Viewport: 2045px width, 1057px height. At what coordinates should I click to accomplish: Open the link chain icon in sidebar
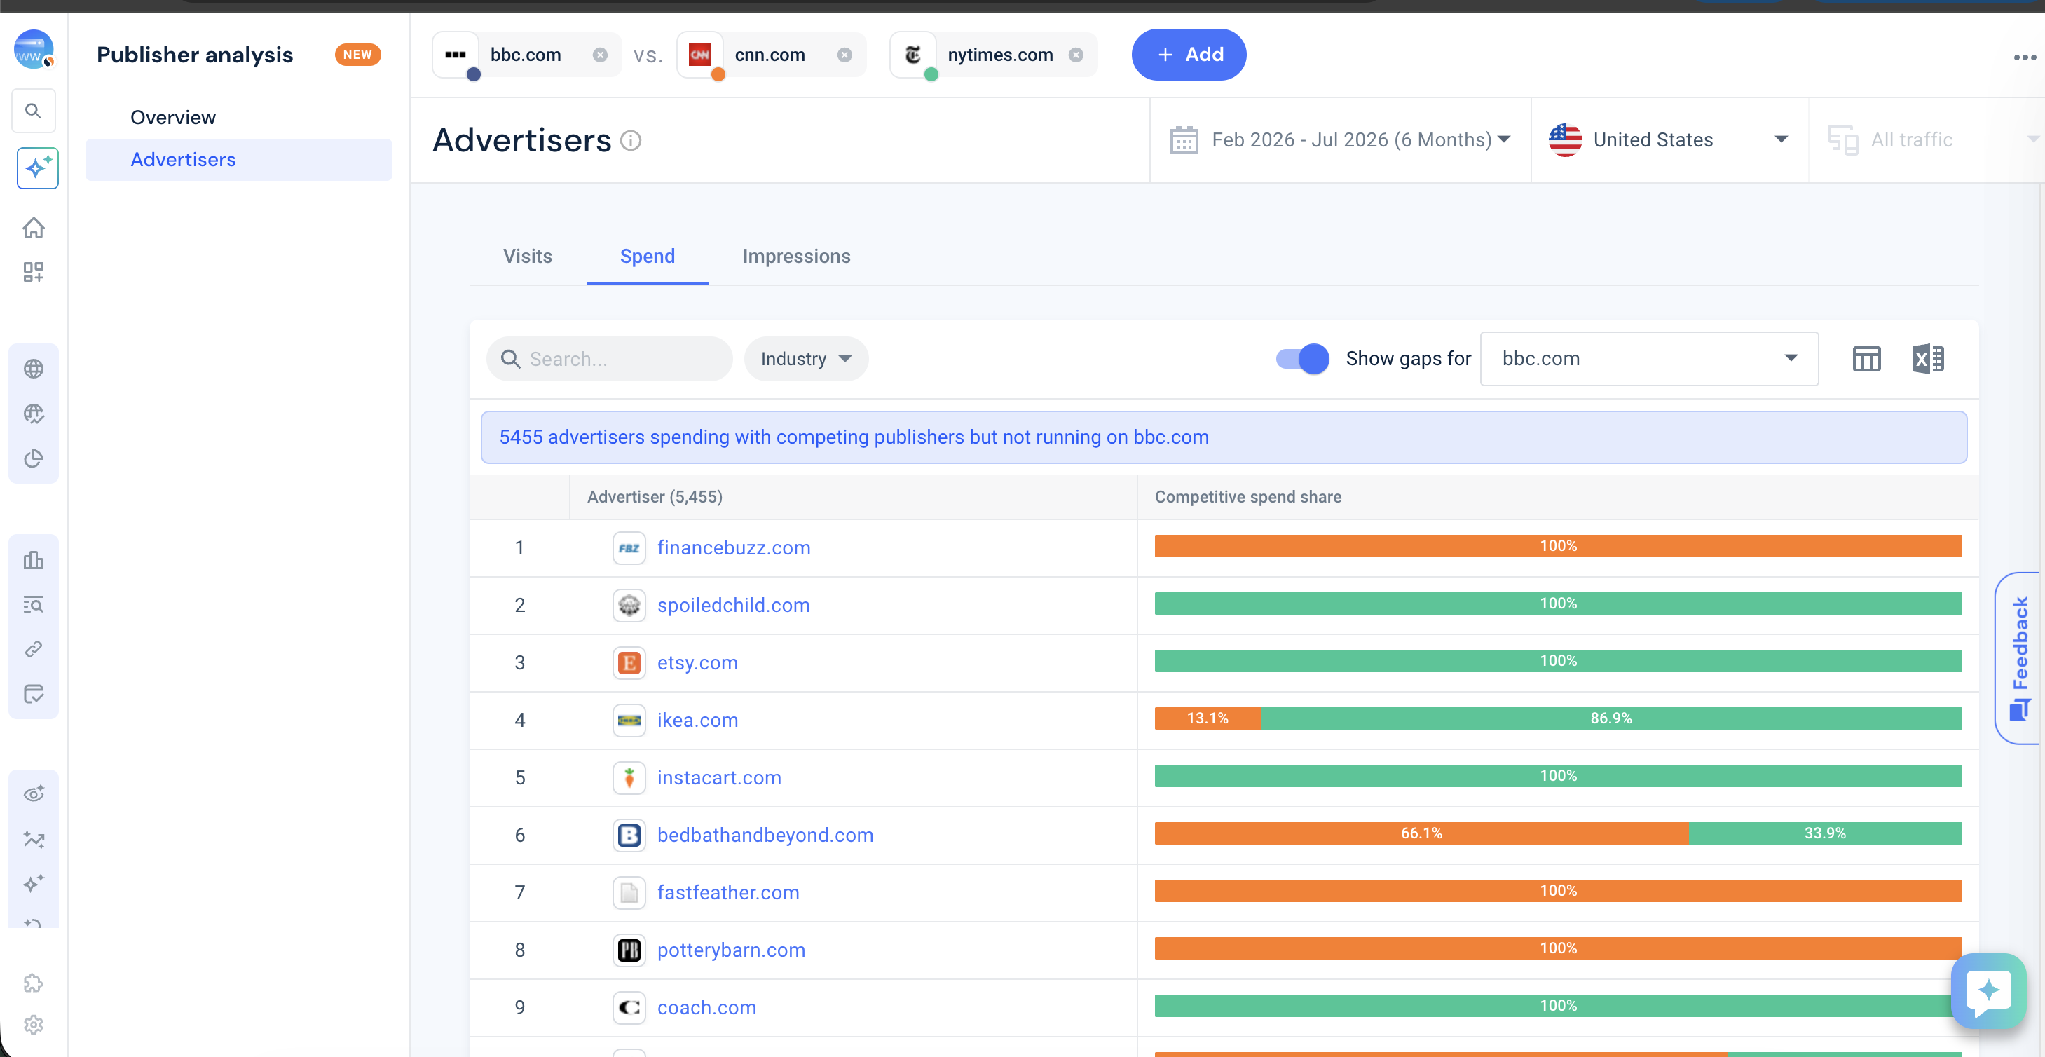click(34, 650)
